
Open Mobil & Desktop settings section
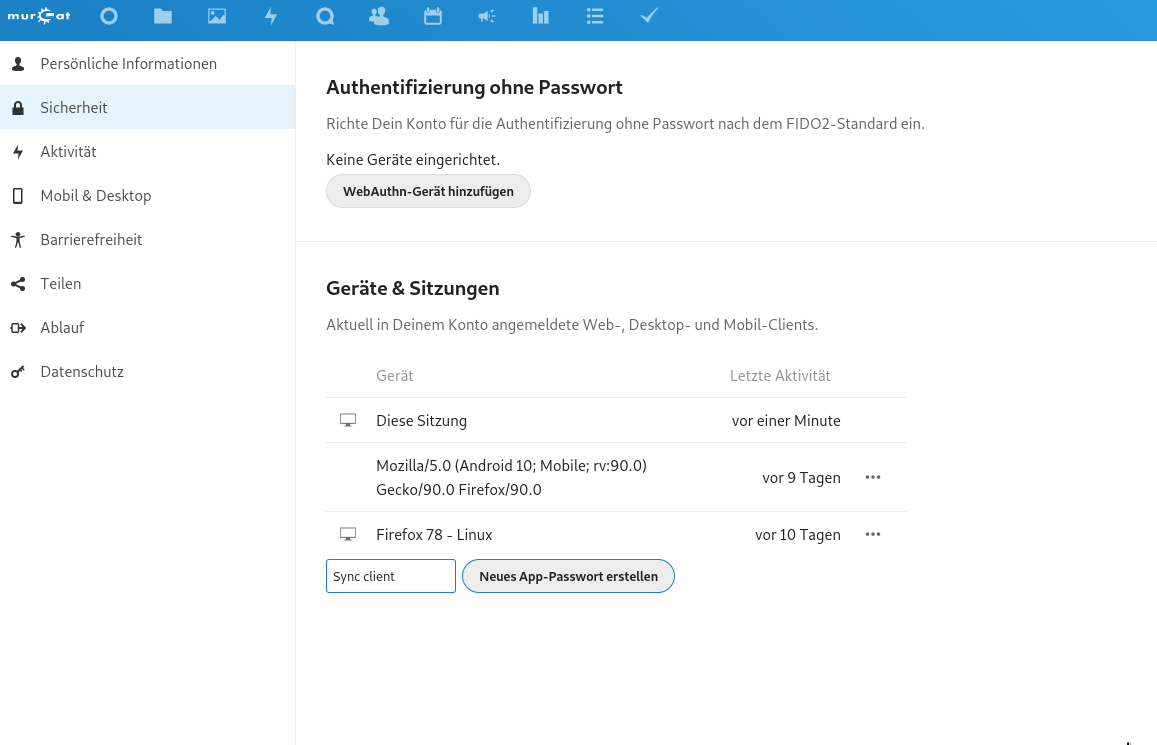click(x=96, y=196)
